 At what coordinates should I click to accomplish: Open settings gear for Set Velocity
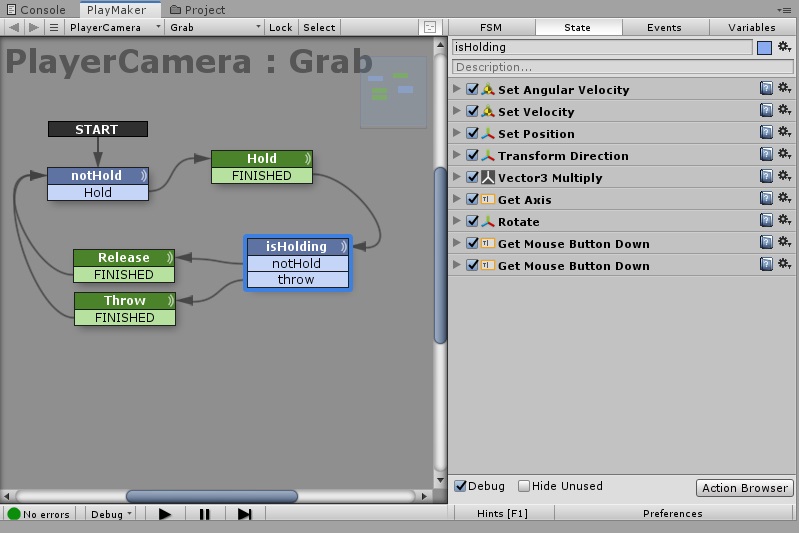[784, 110]
